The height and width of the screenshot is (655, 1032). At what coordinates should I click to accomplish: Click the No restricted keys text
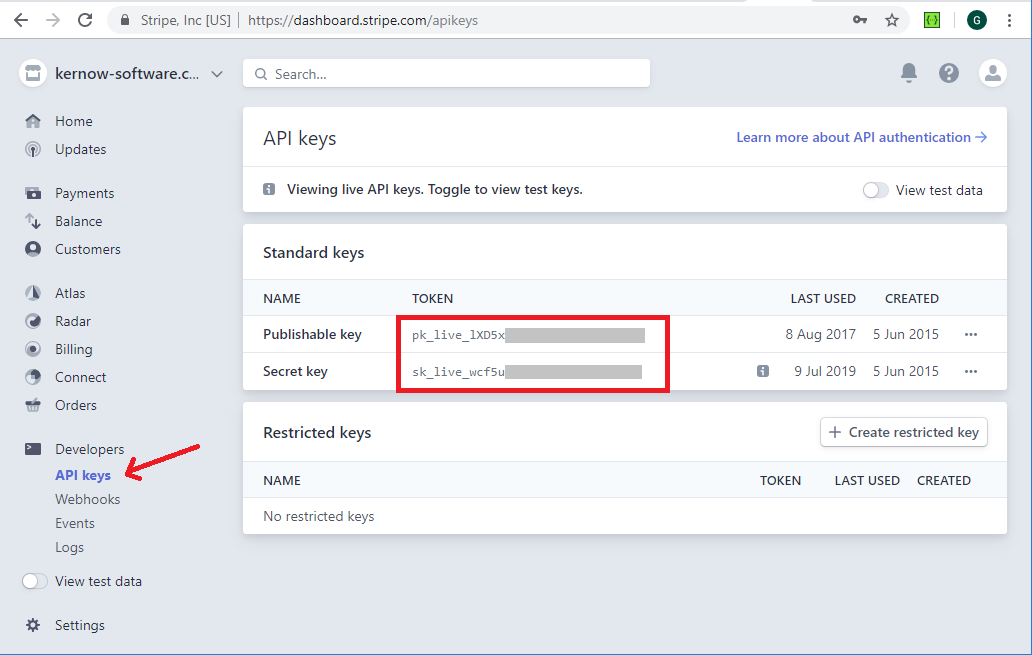click(319, 516)
